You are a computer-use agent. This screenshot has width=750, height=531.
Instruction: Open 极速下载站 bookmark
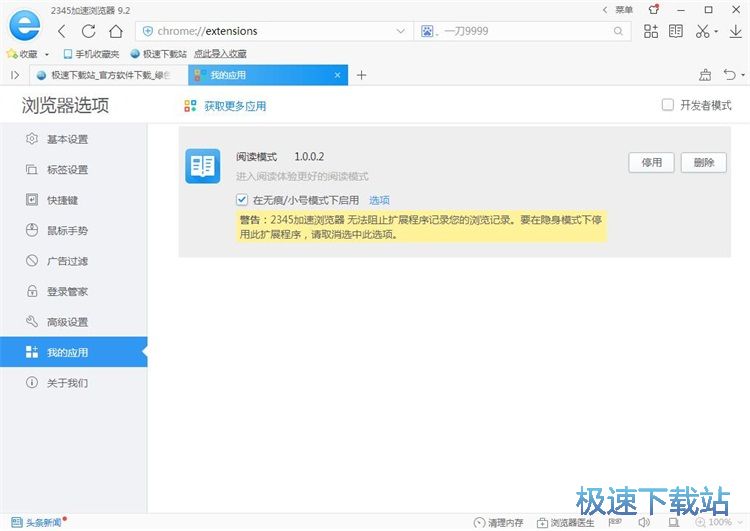tap(158, 54)
